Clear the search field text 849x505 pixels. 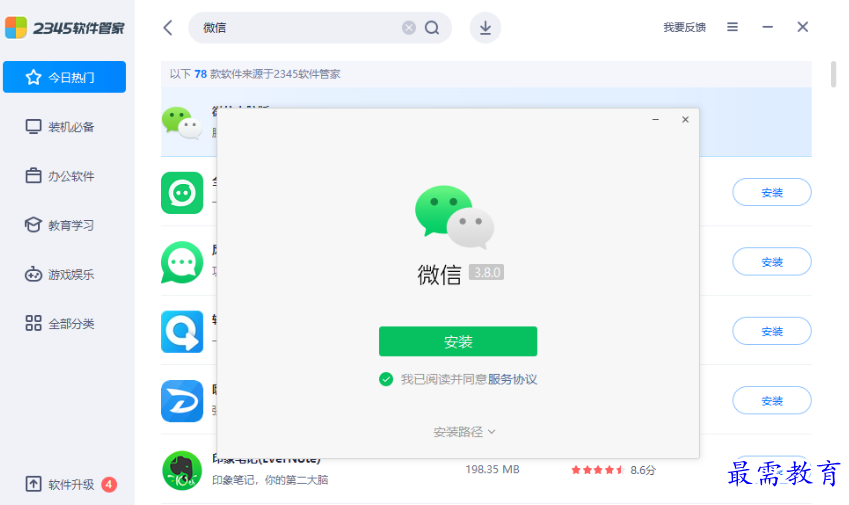click(x=409, y=28)
